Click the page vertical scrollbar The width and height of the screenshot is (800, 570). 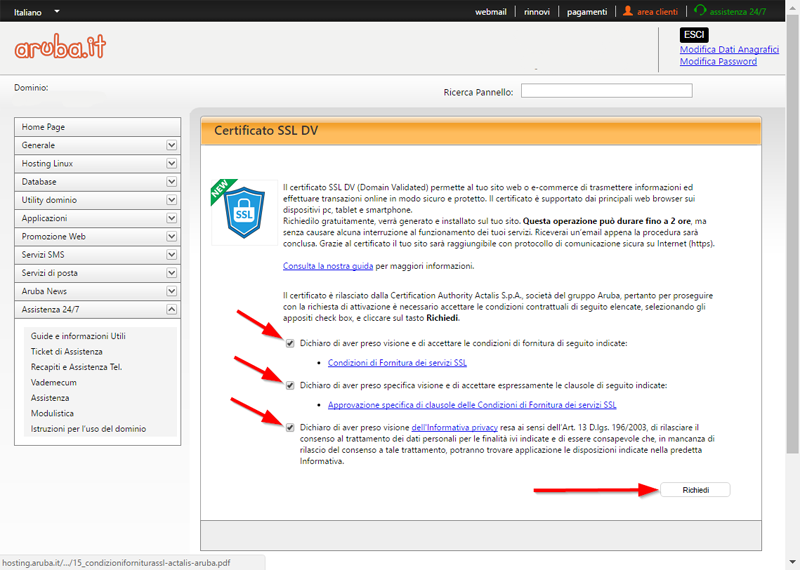pos(792,235)
